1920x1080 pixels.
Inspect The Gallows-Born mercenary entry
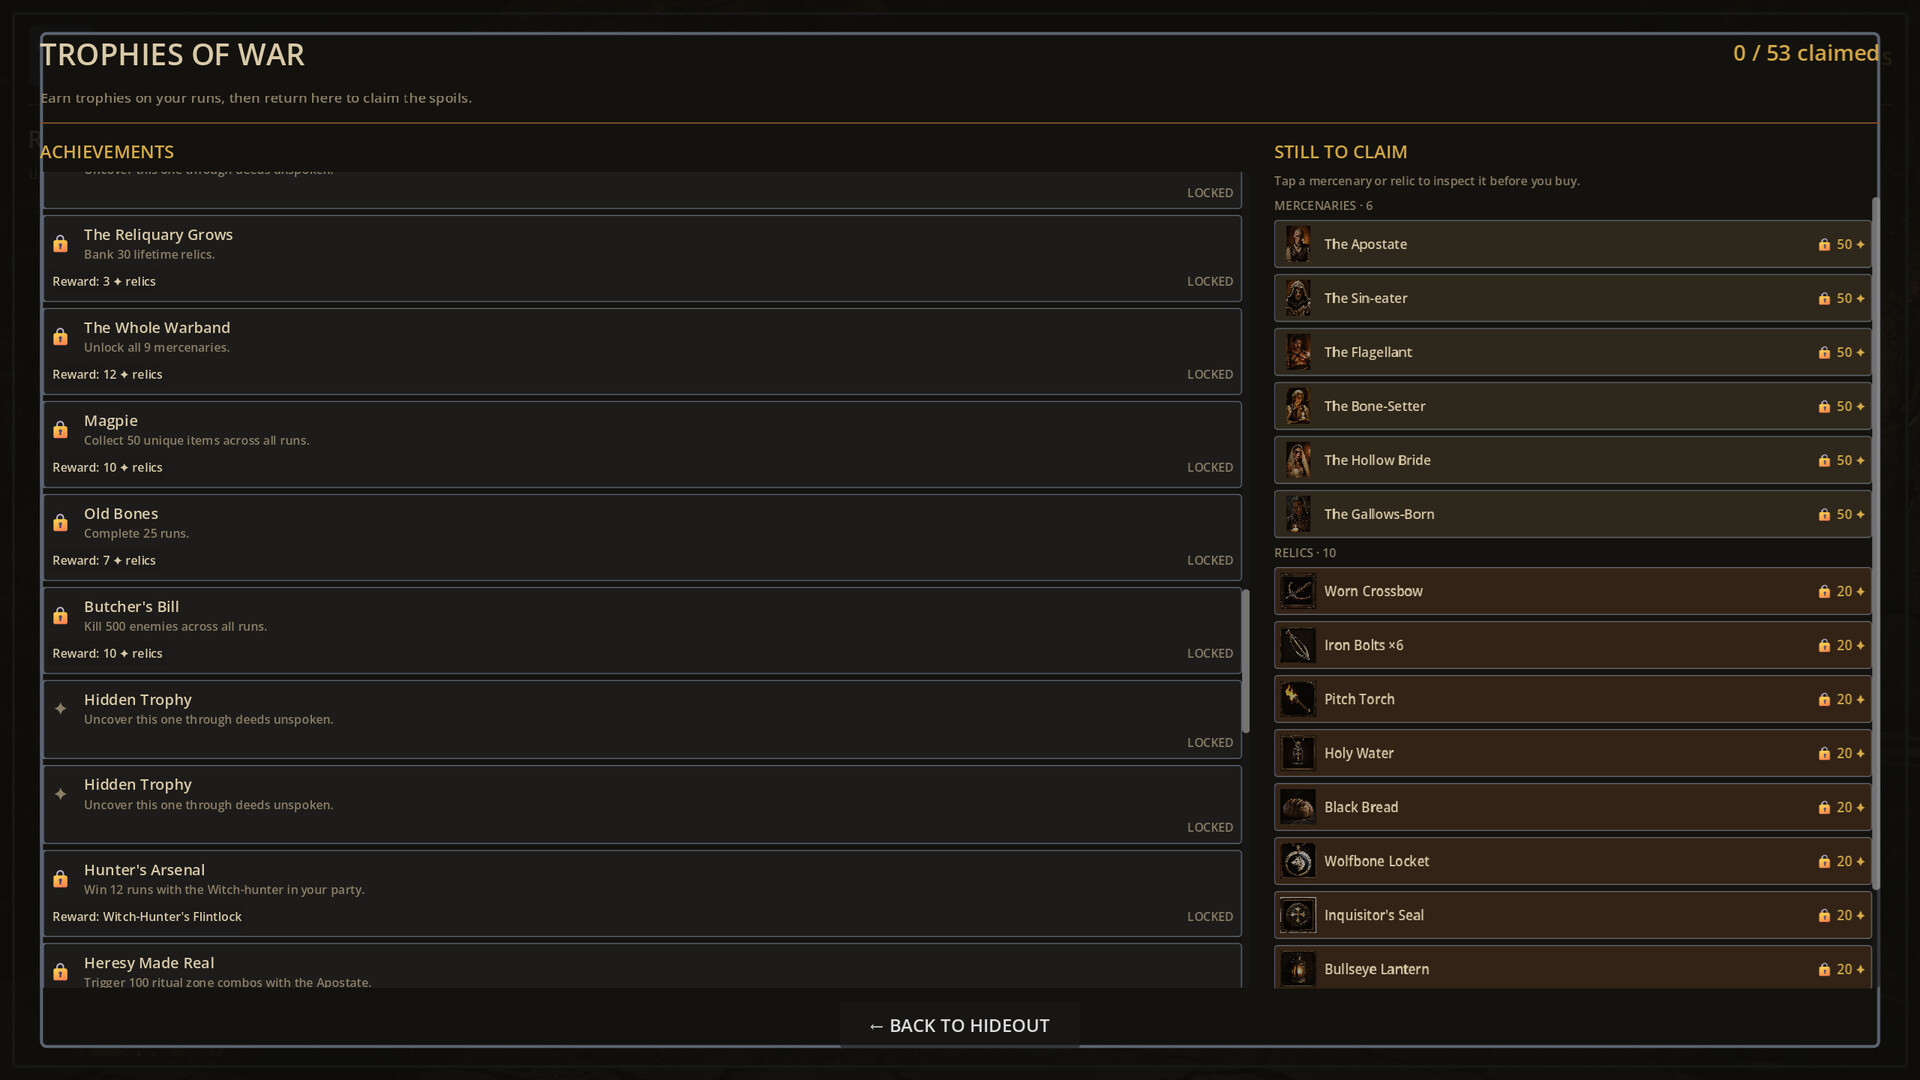coord(1572,514)
